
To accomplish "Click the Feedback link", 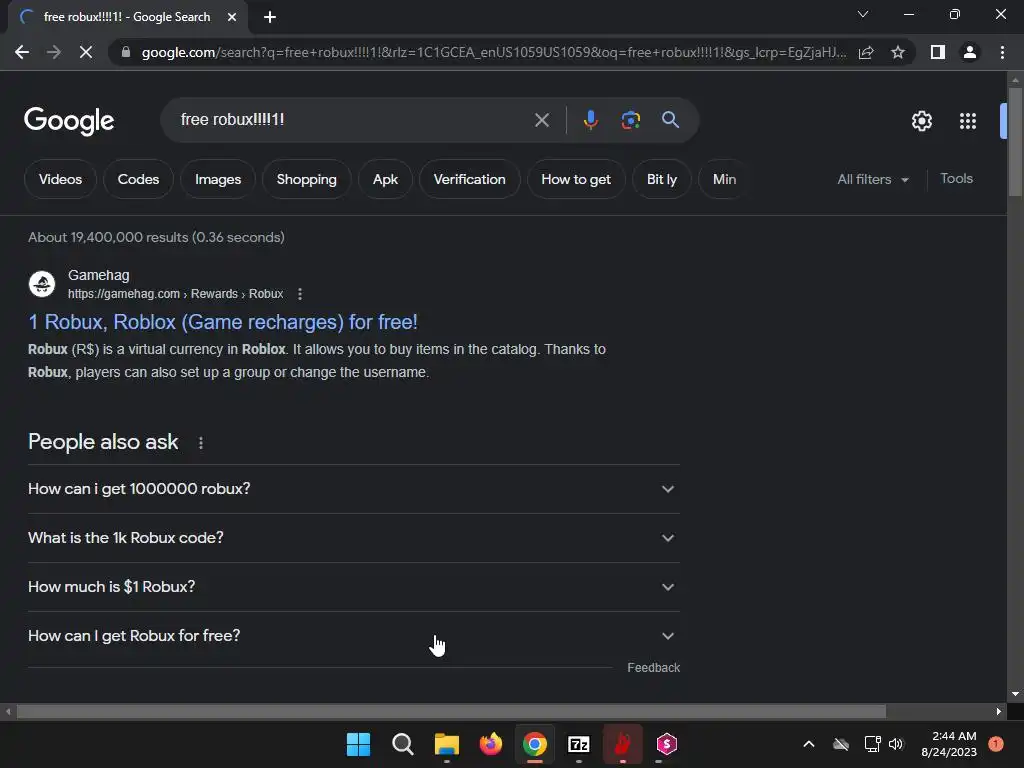I will click(653, 667).
